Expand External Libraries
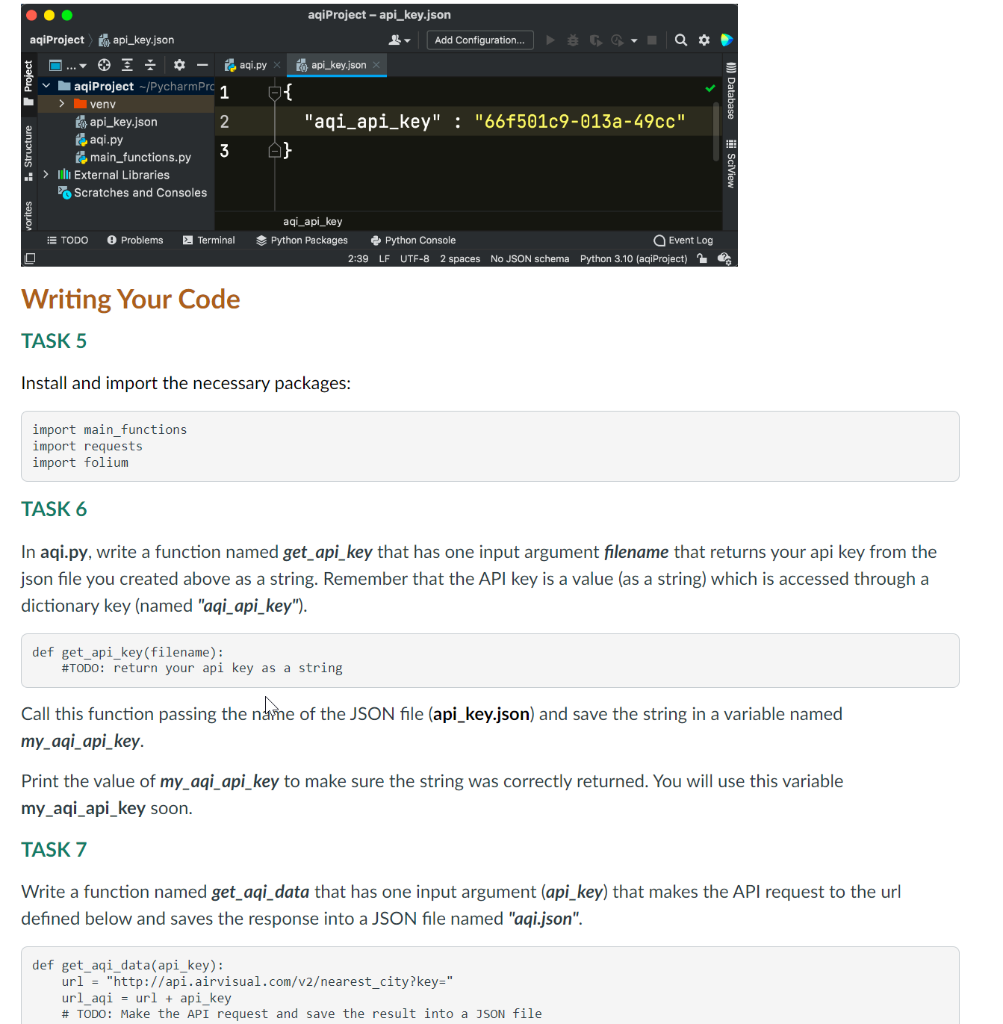Image resolution: width=1003 pixels, height=1024 pixels. 45,175
